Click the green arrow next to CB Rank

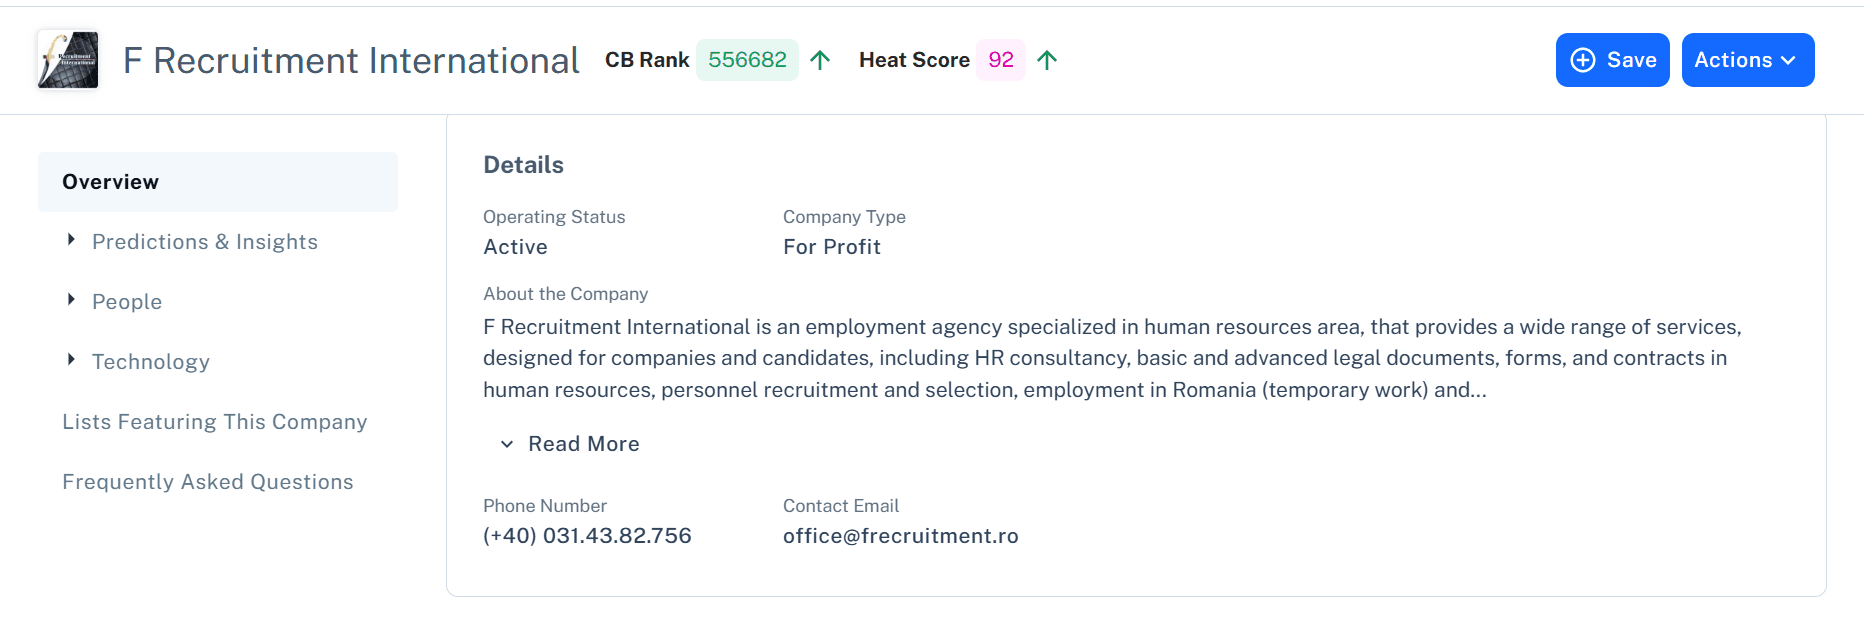[x=820, y=60]
